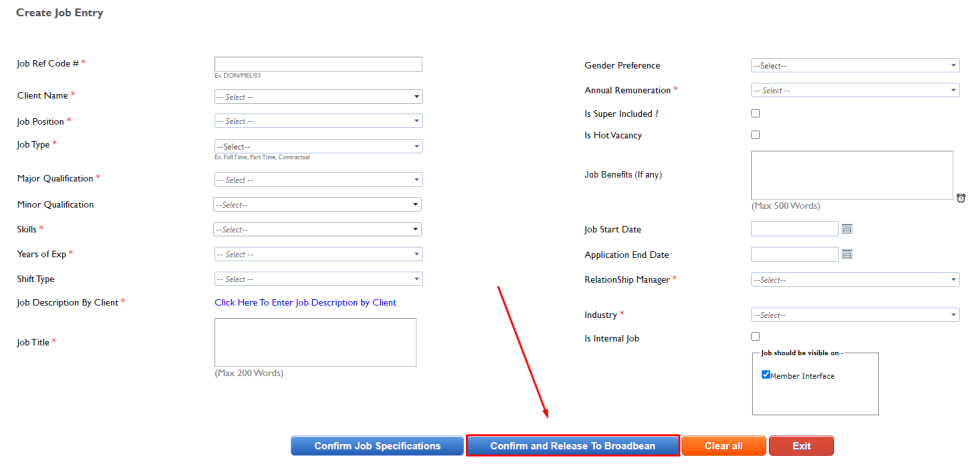The image size is (968, 465).
Task: Select the Industry dropdown
Action: coord(855,315)
